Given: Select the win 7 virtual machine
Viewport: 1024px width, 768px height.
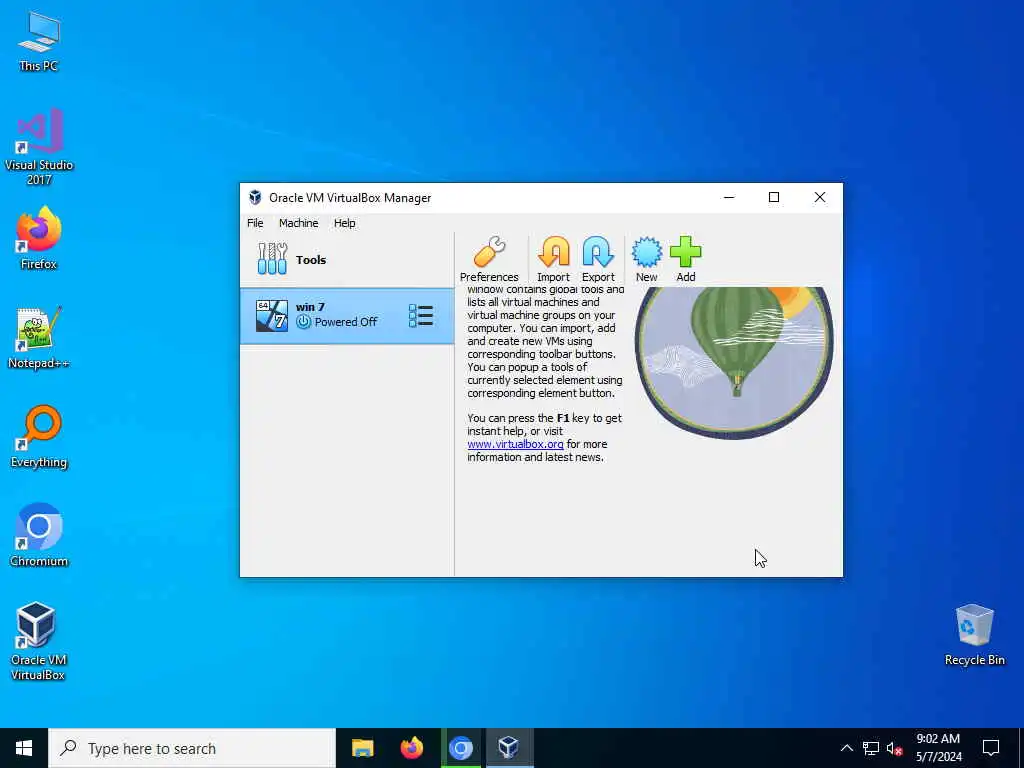Looking at the screenshot, I should (x=347, y=316).
